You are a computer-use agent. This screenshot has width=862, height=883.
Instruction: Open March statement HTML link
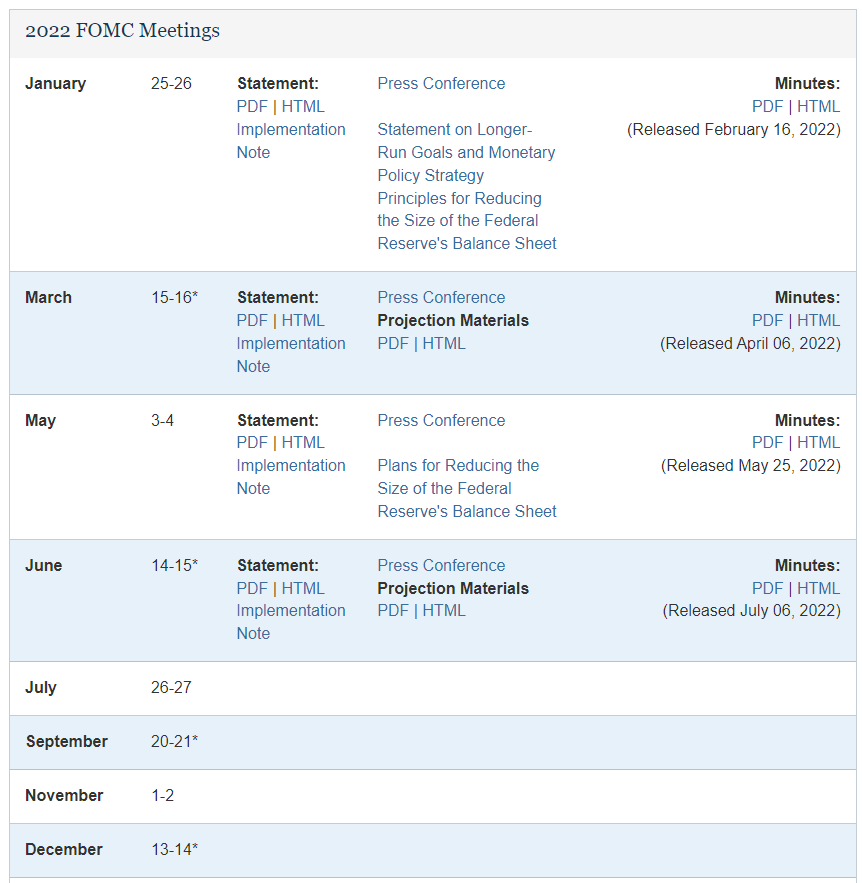(303, 320)
